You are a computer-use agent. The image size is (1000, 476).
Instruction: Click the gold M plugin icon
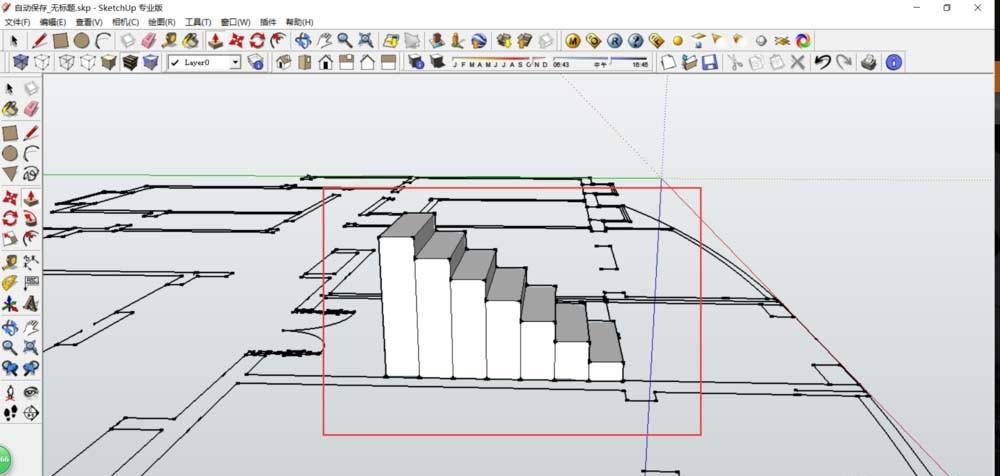pyautogui.click(x=572, y=41)
